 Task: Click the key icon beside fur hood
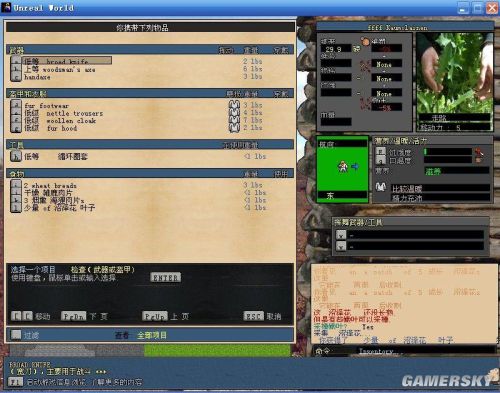click(16, 128)
